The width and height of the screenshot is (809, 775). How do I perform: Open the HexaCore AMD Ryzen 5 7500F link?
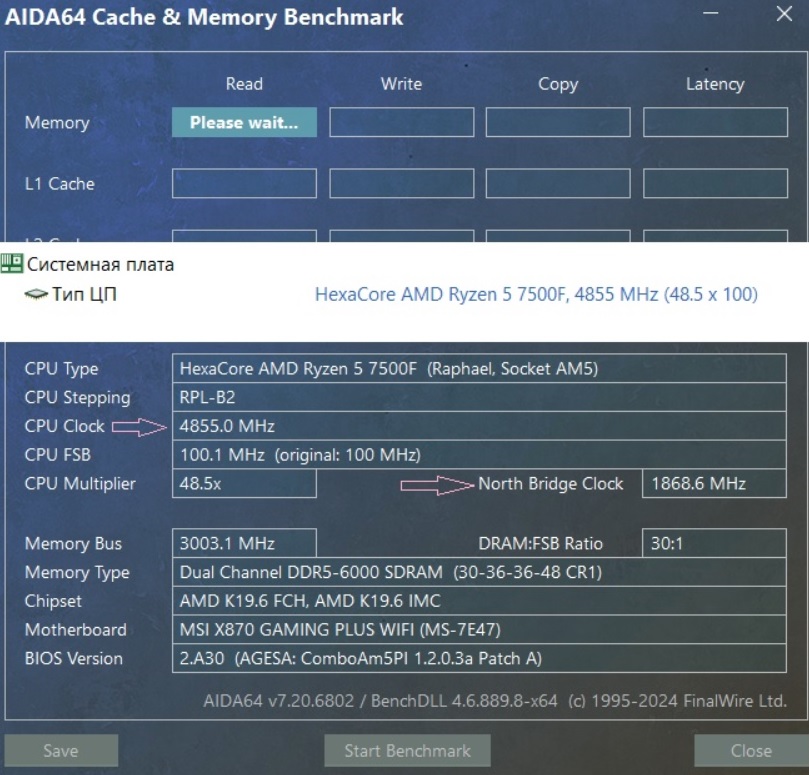tap(536, 294)
